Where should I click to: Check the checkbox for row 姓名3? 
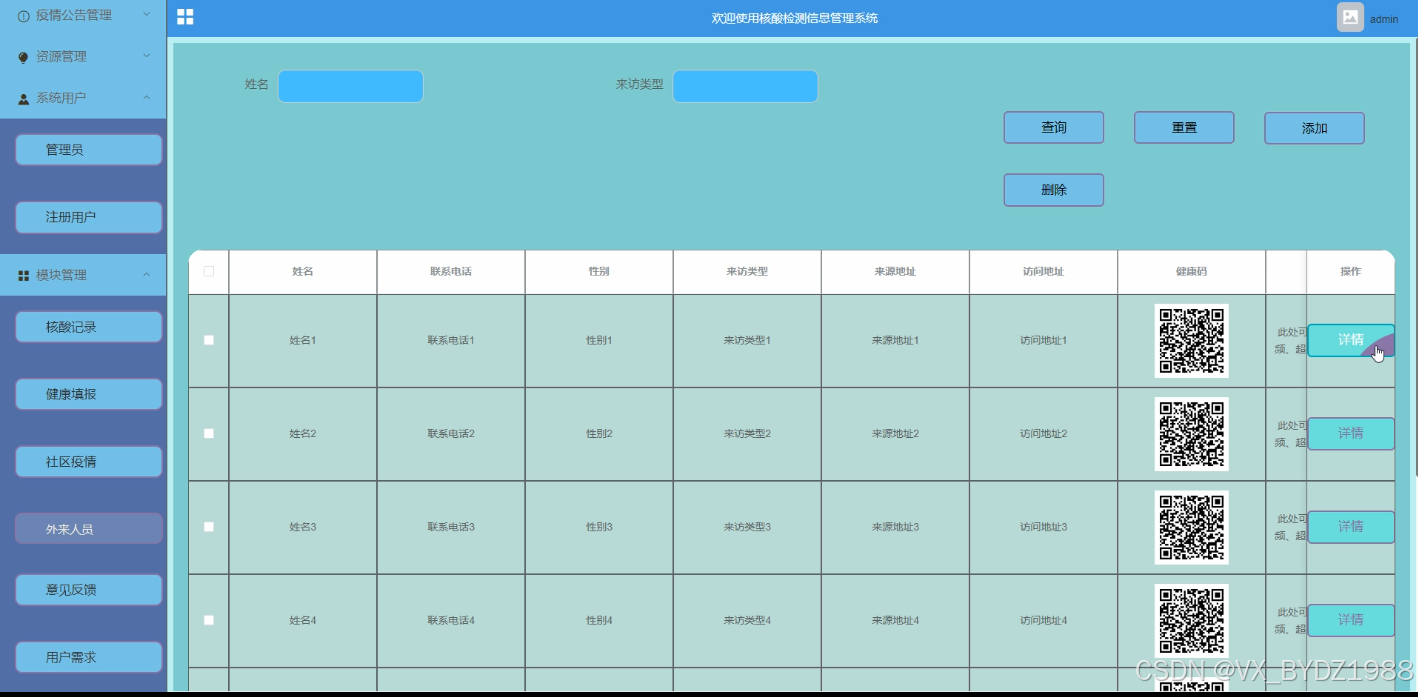click(x=209, y=526)
